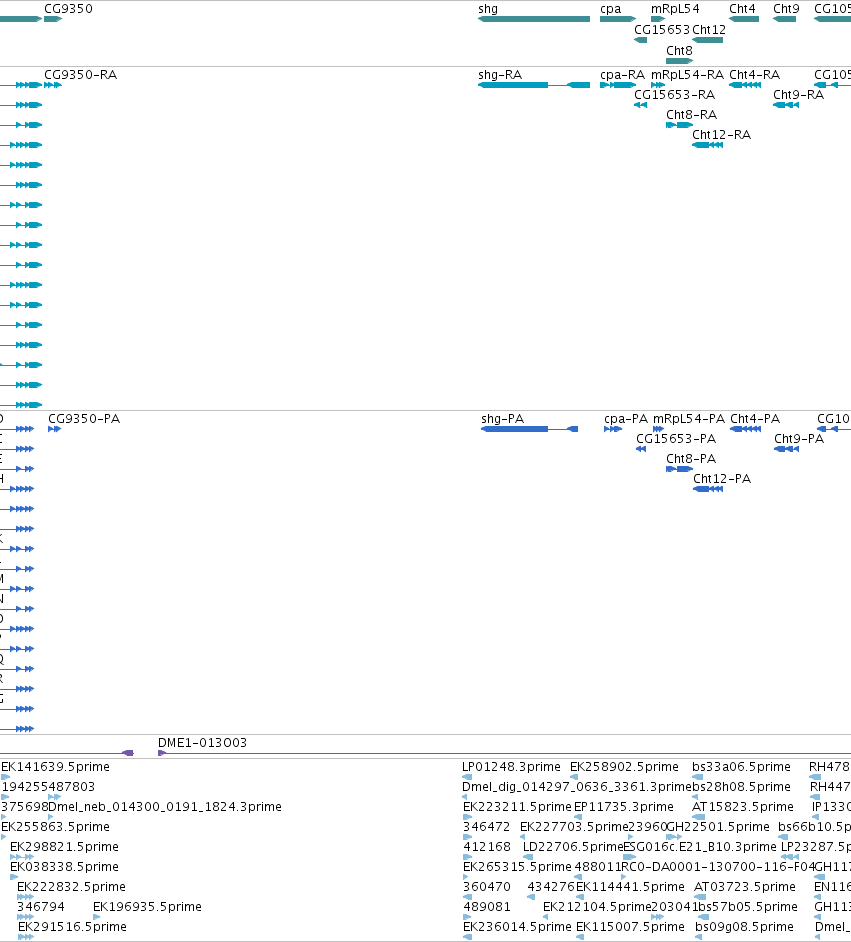
Task: Click the CG15653 gene label
Action: [x=662, y=29]
